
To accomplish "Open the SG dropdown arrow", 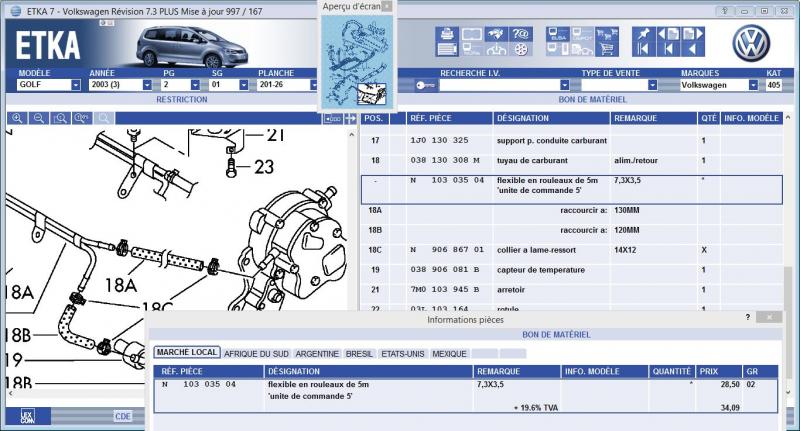I will (243, 85).
